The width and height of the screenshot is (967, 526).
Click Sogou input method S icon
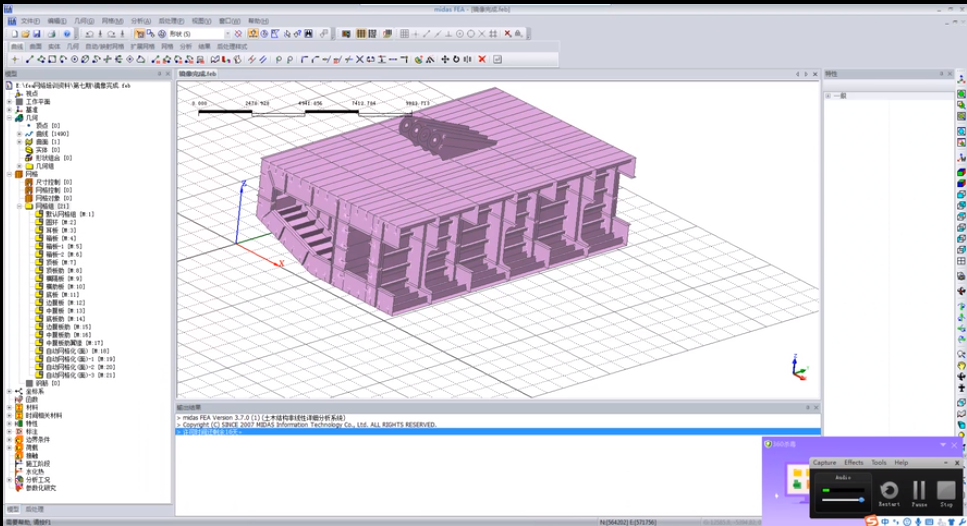[x=873, y=520]
